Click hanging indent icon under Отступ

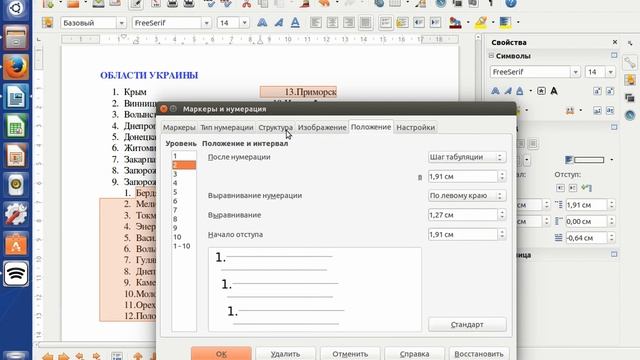coord(587,188)
